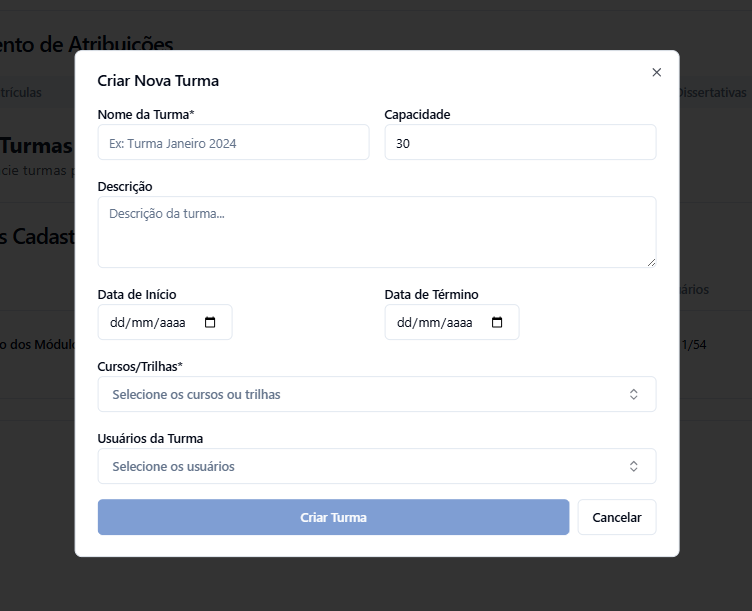Select day segment of Data de Término
This screenshot has width=752, height=611.
403,323
